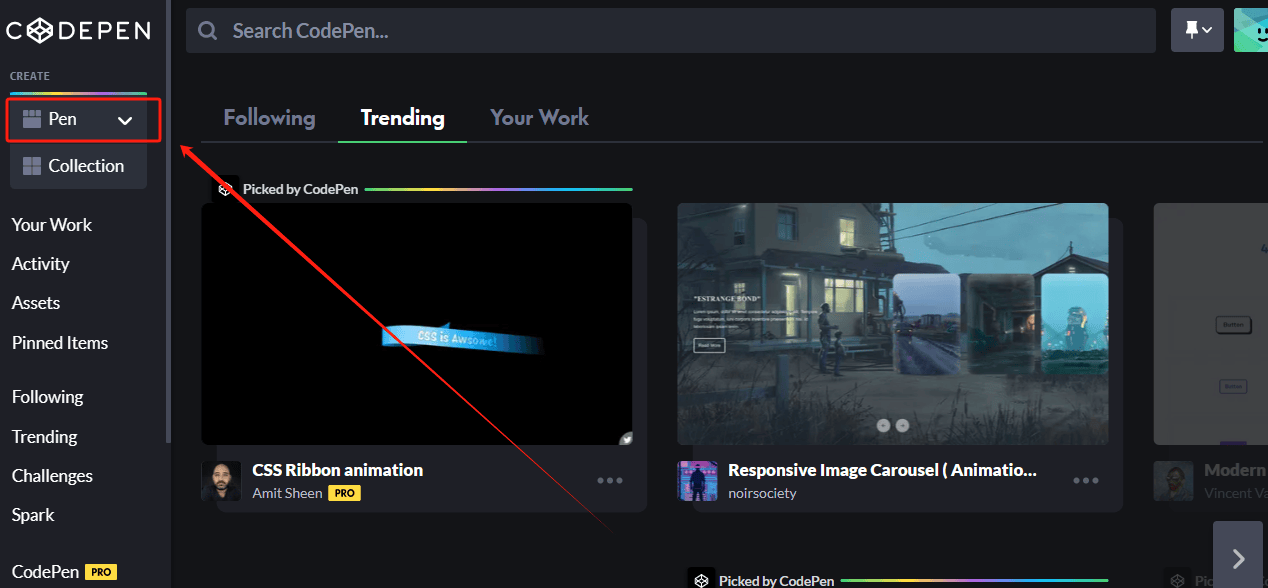Click the search magnifier icon
The height and width of the screenshot is (588, 1268).
tap(207, 30)
